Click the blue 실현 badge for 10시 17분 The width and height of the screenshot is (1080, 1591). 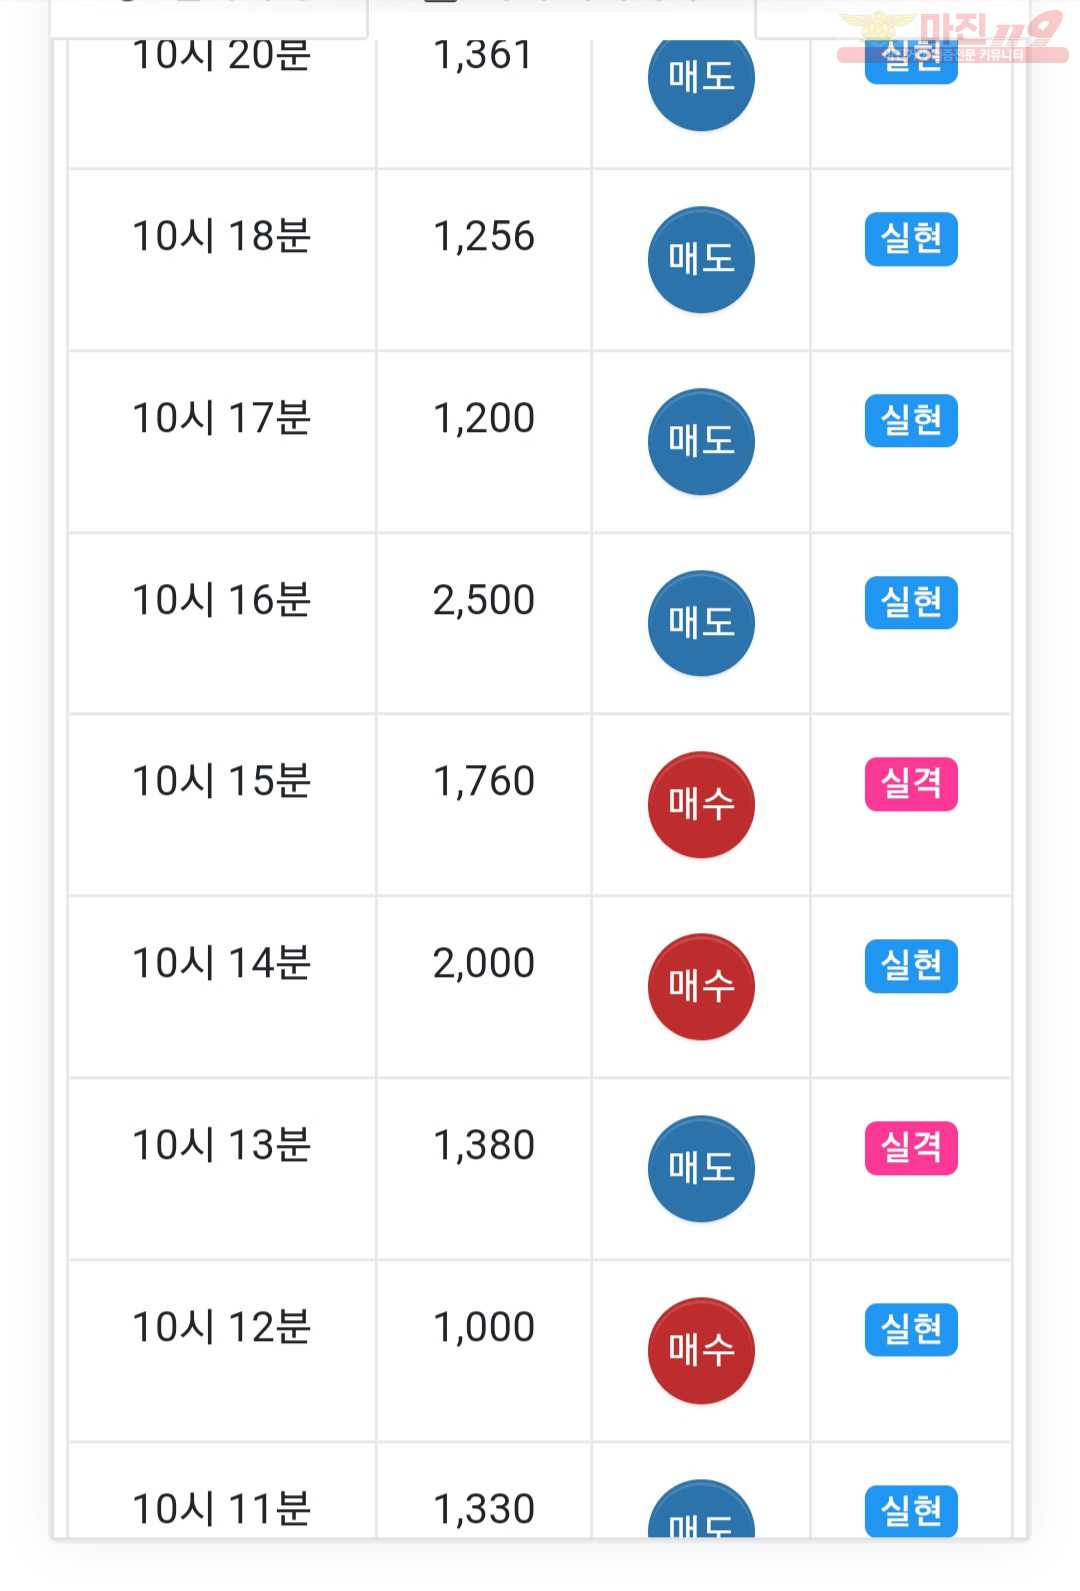point(911,421)
